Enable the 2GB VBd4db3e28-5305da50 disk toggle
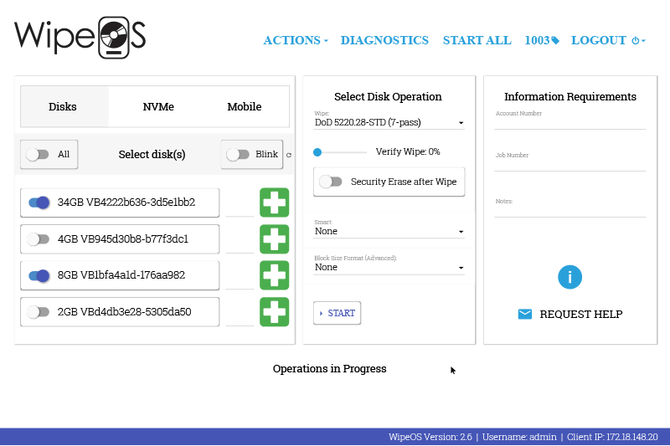Screen dimensions: 670x446 [x=38, y=312]
